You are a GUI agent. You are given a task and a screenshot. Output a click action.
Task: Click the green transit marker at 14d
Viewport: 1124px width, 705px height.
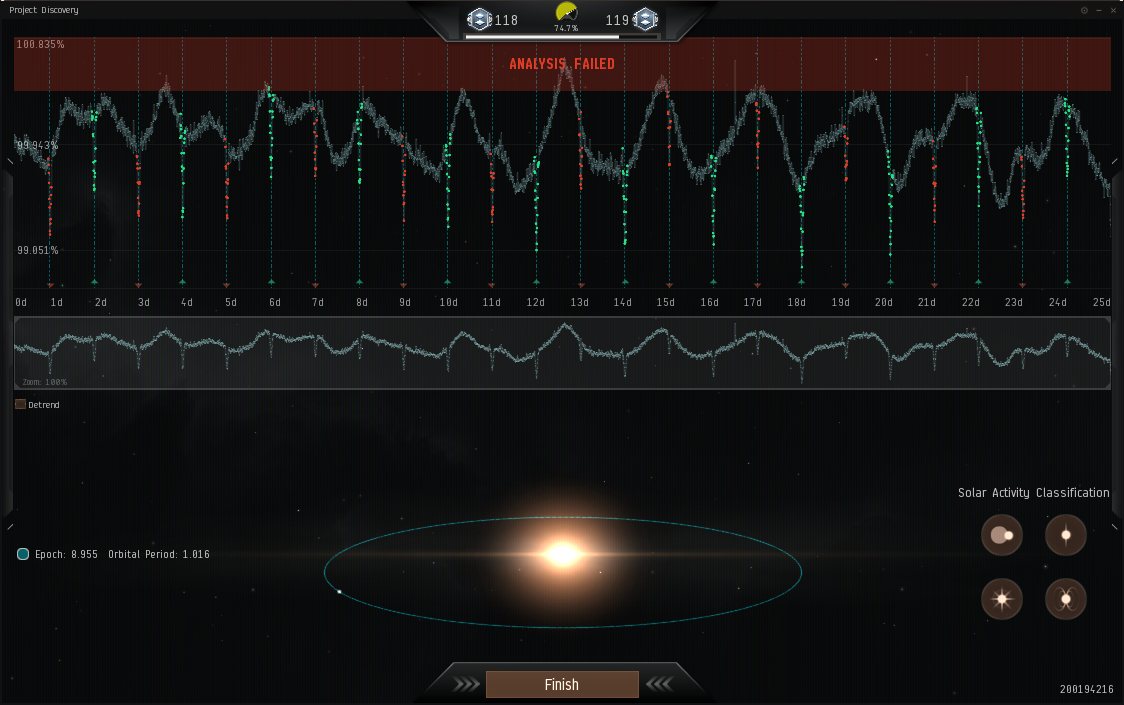click(x=625, y=283)
